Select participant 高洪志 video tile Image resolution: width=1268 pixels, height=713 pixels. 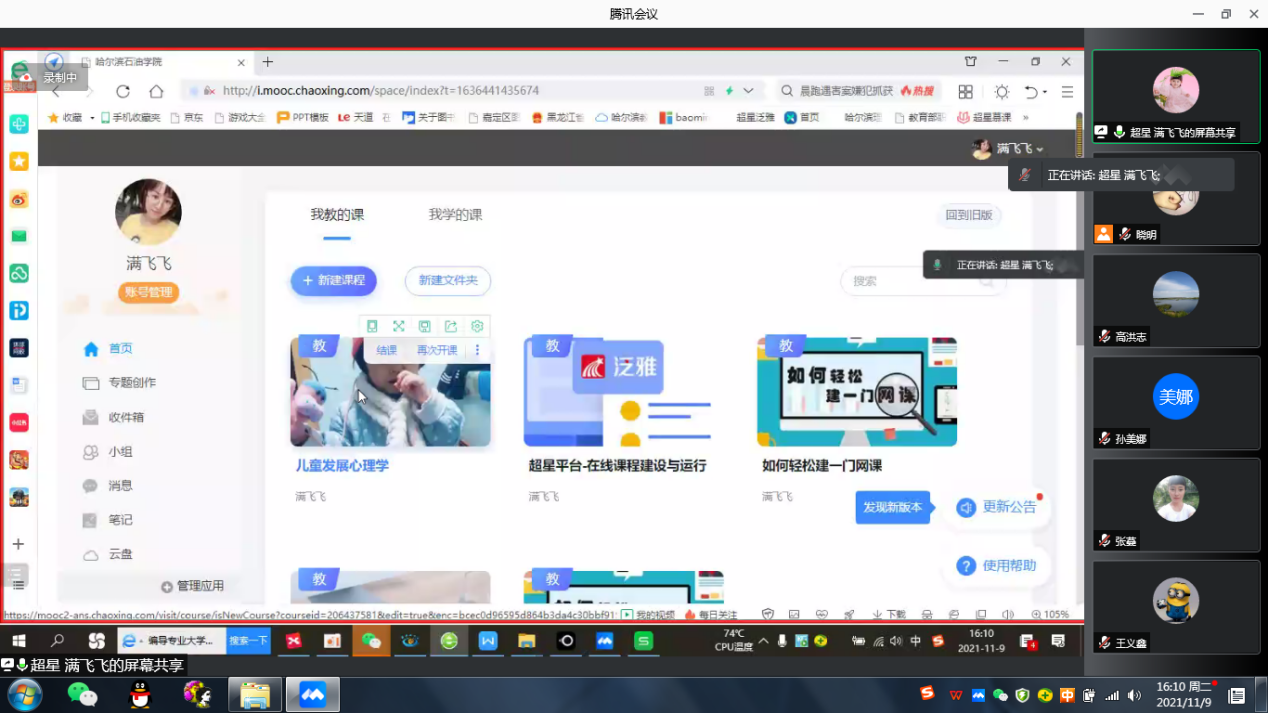pos(1175,300)
